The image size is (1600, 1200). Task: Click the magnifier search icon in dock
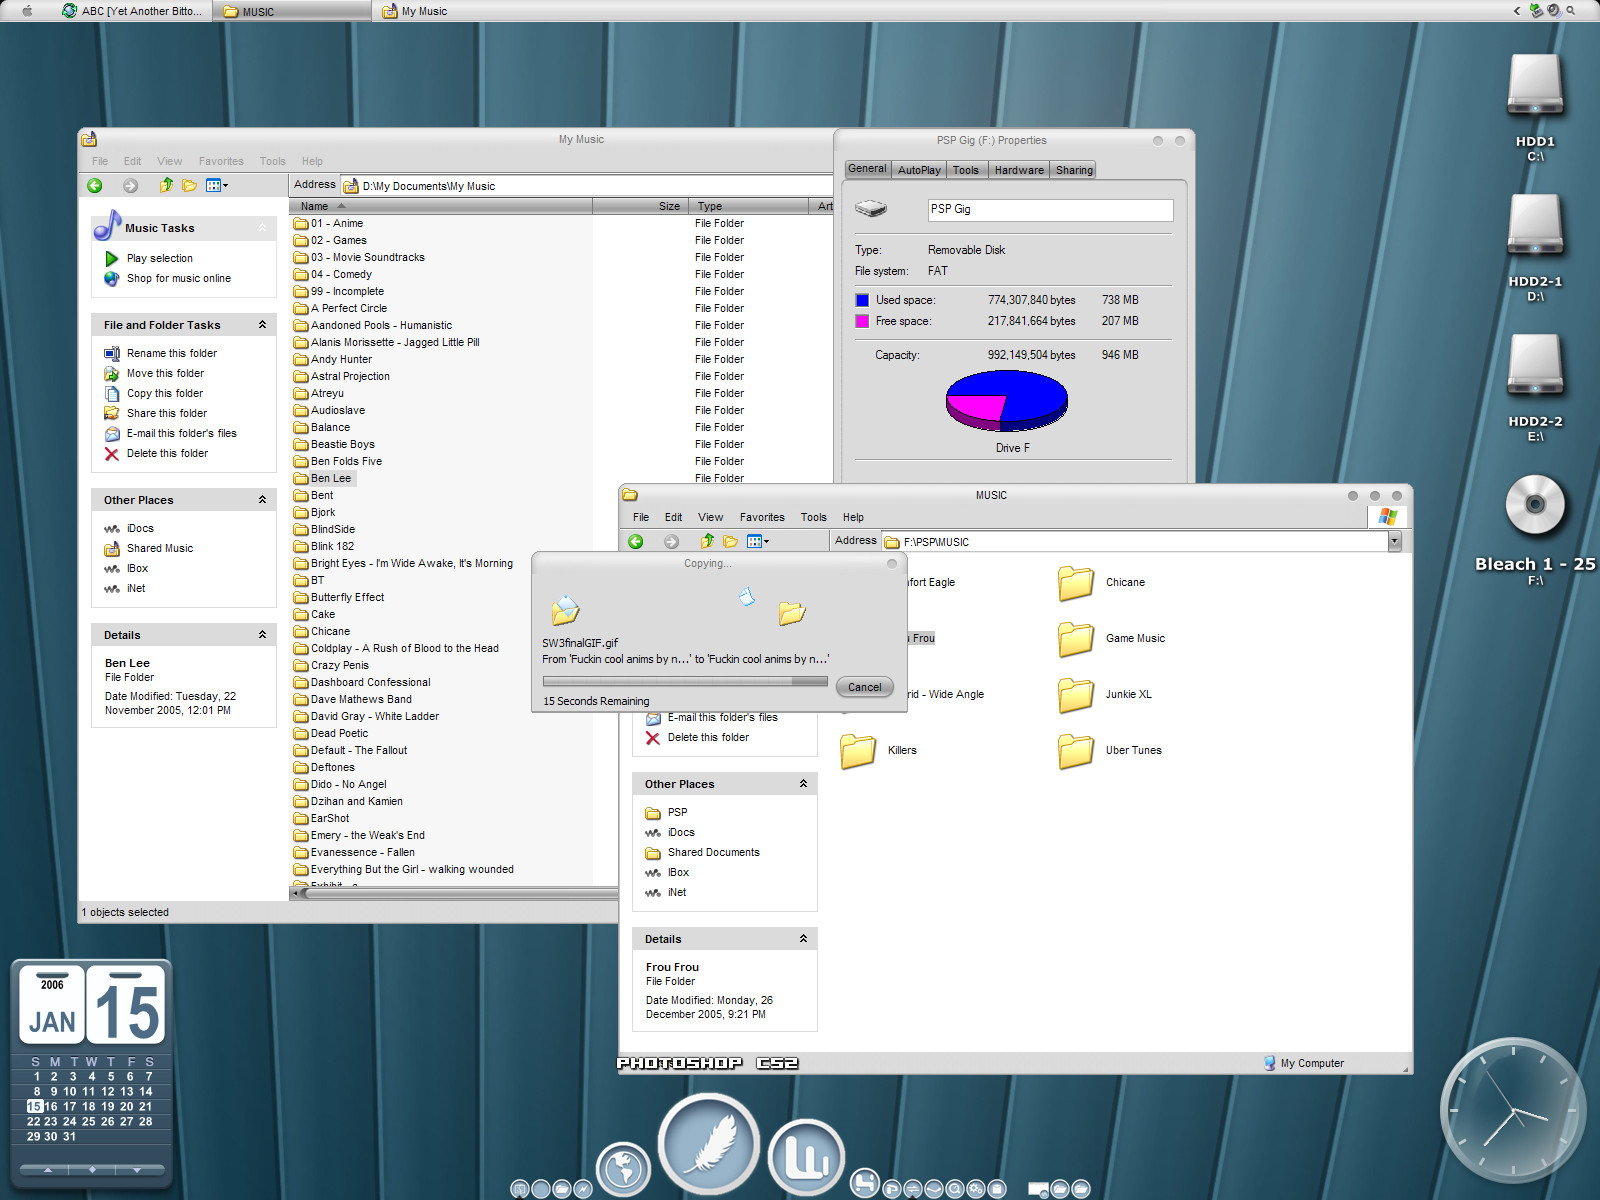coord(954,1188)
